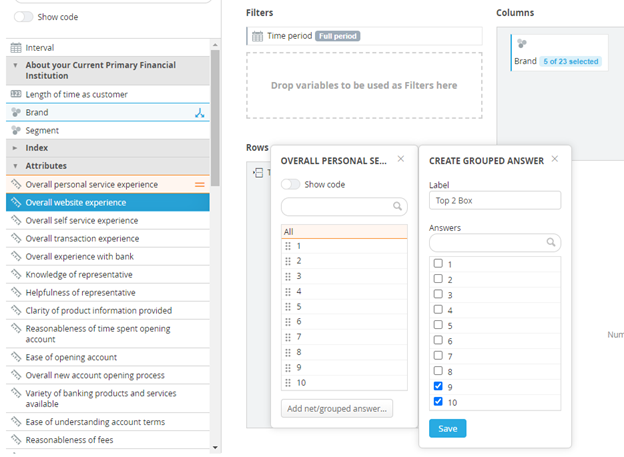Click the search box in the Overall Personal Service popup
The image size is (624, 457).
(x=344, y=206)
